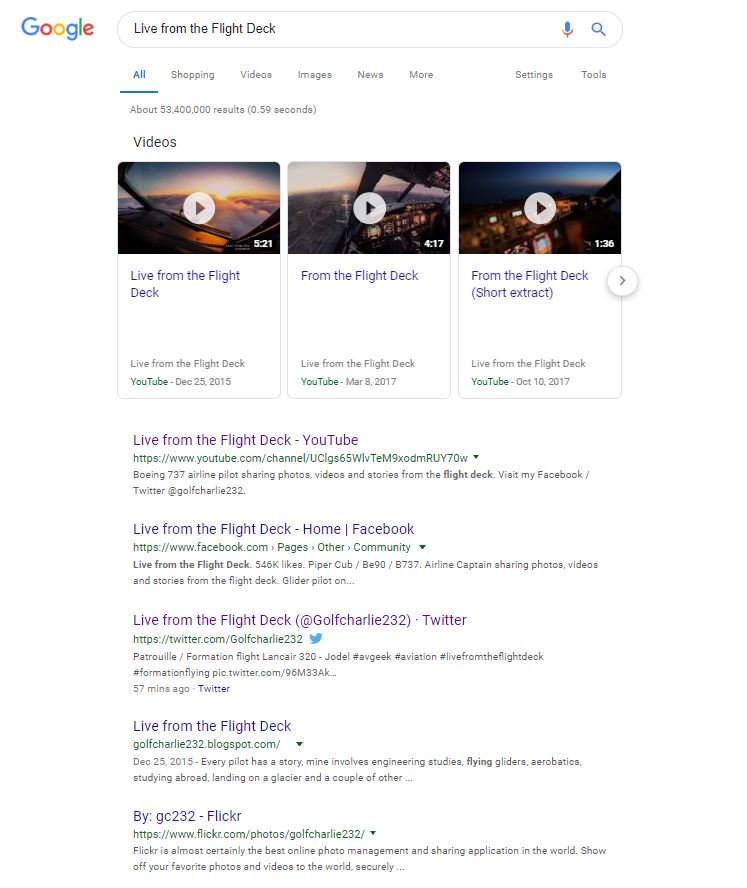This screenshot has height=888, width=747.
Task: Click the youtube.com channel URL text
Action: pyautogui.click(x=300, y=458)
